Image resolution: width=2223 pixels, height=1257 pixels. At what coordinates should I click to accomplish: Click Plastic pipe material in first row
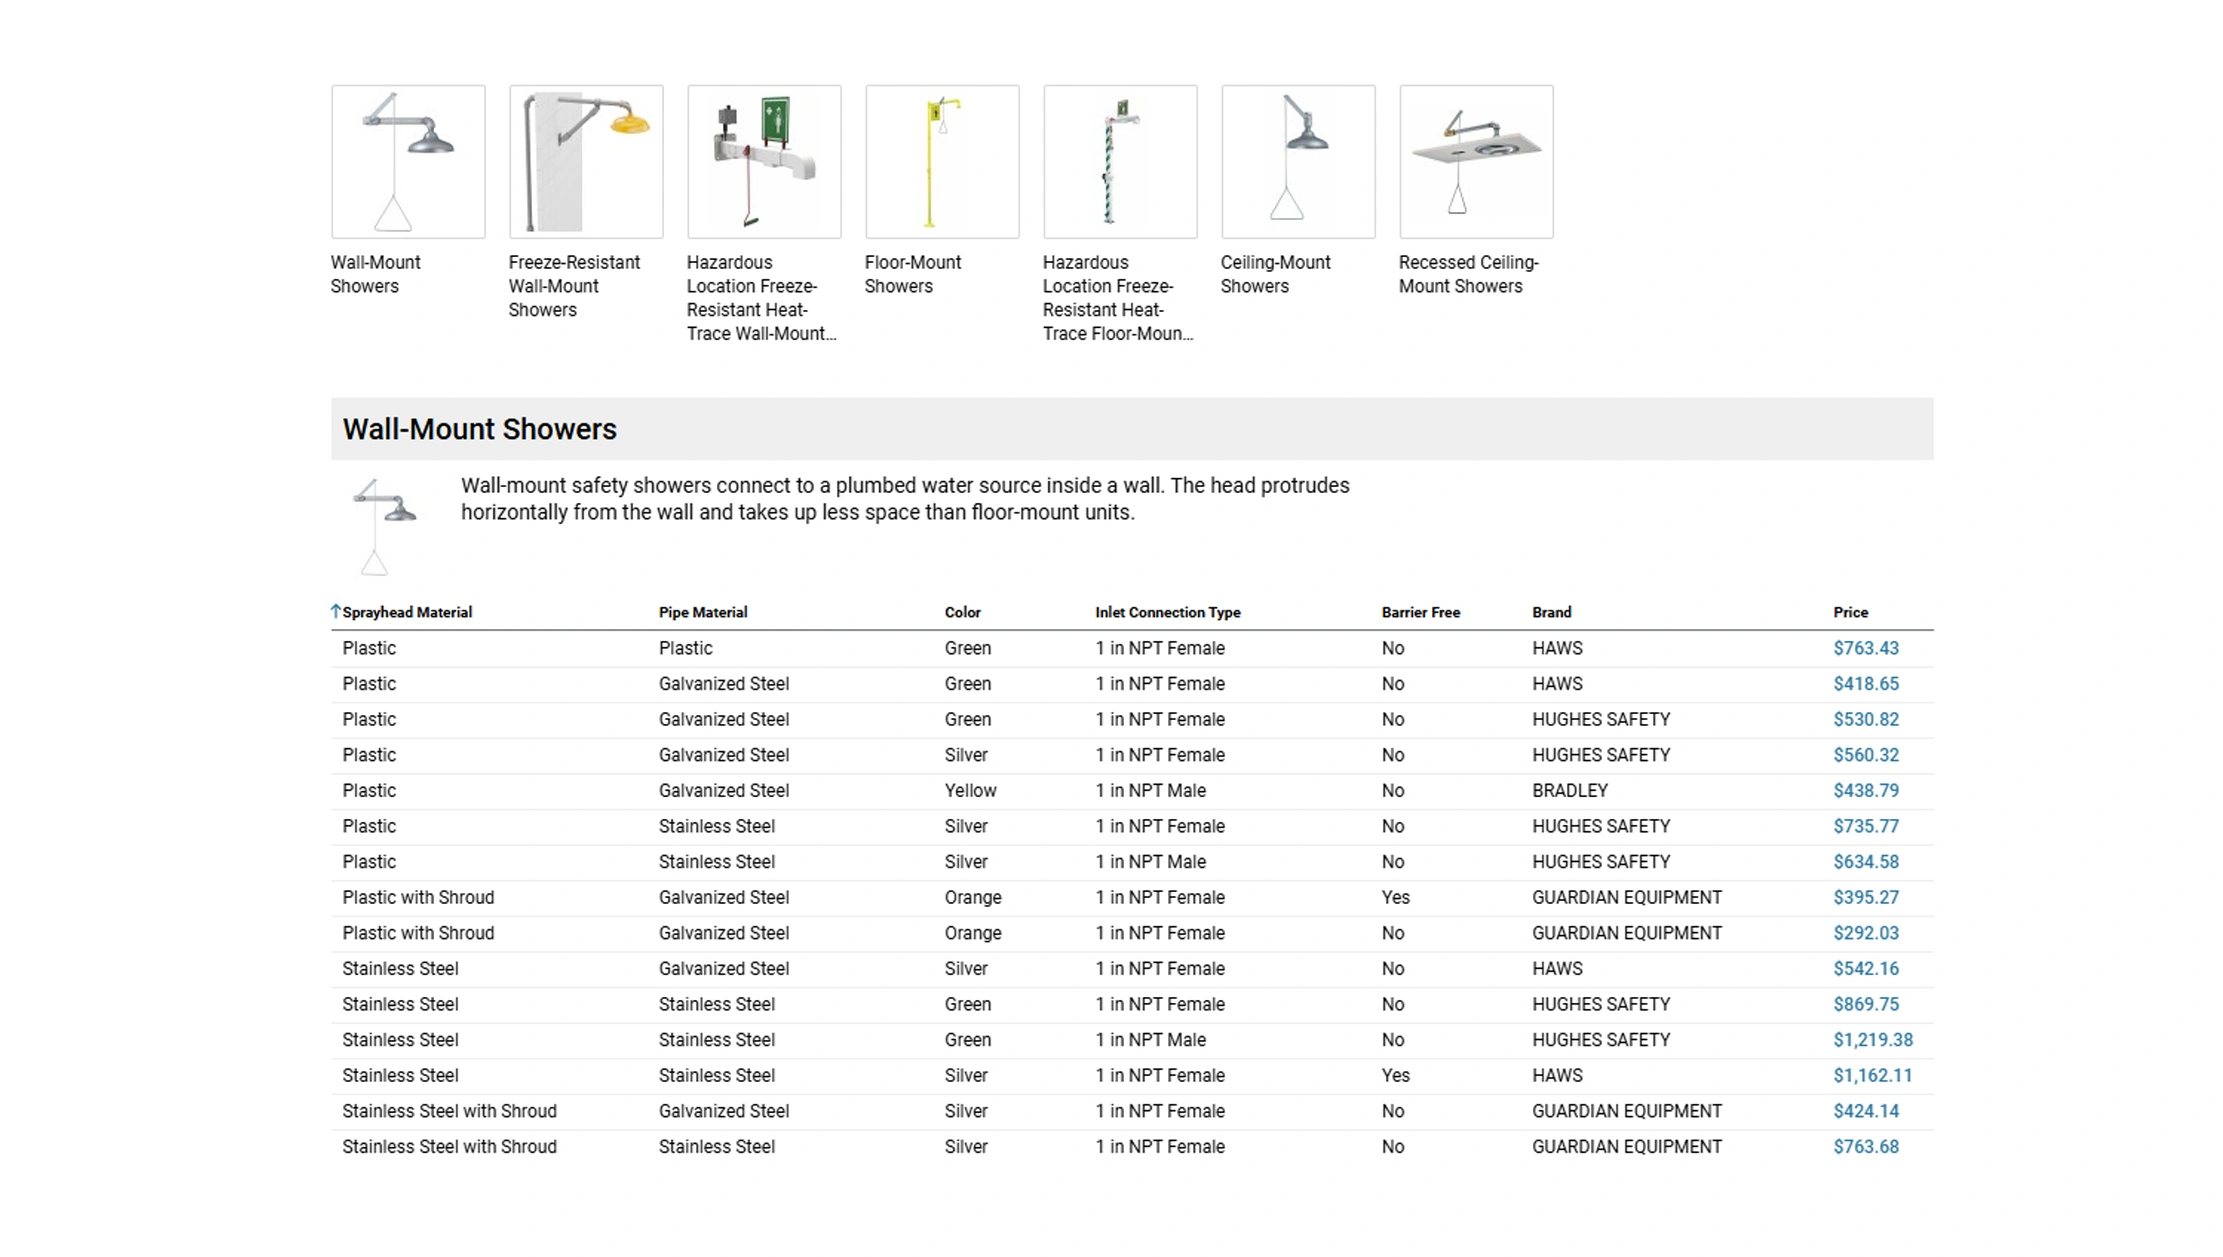pyautogui.click(x=686, y=648)
